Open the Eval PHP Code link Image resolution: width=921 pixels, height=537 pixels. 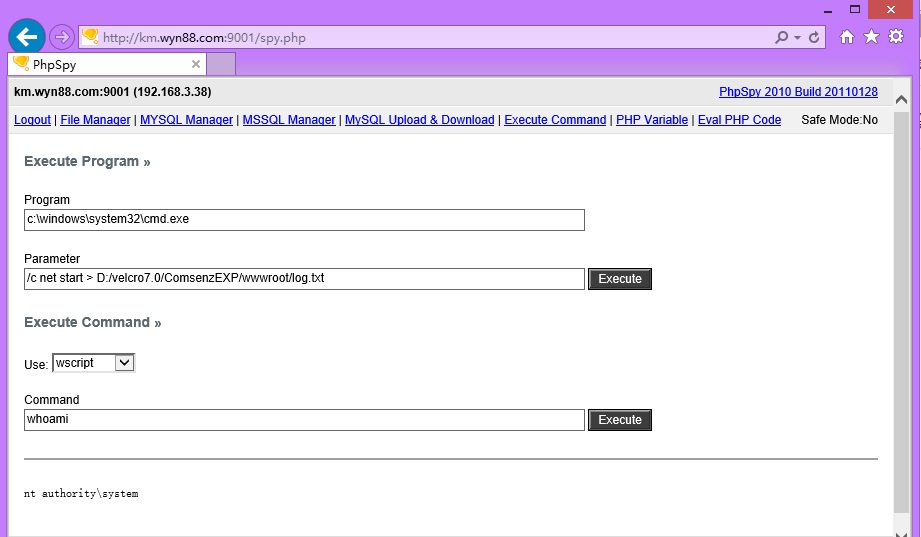740,120
